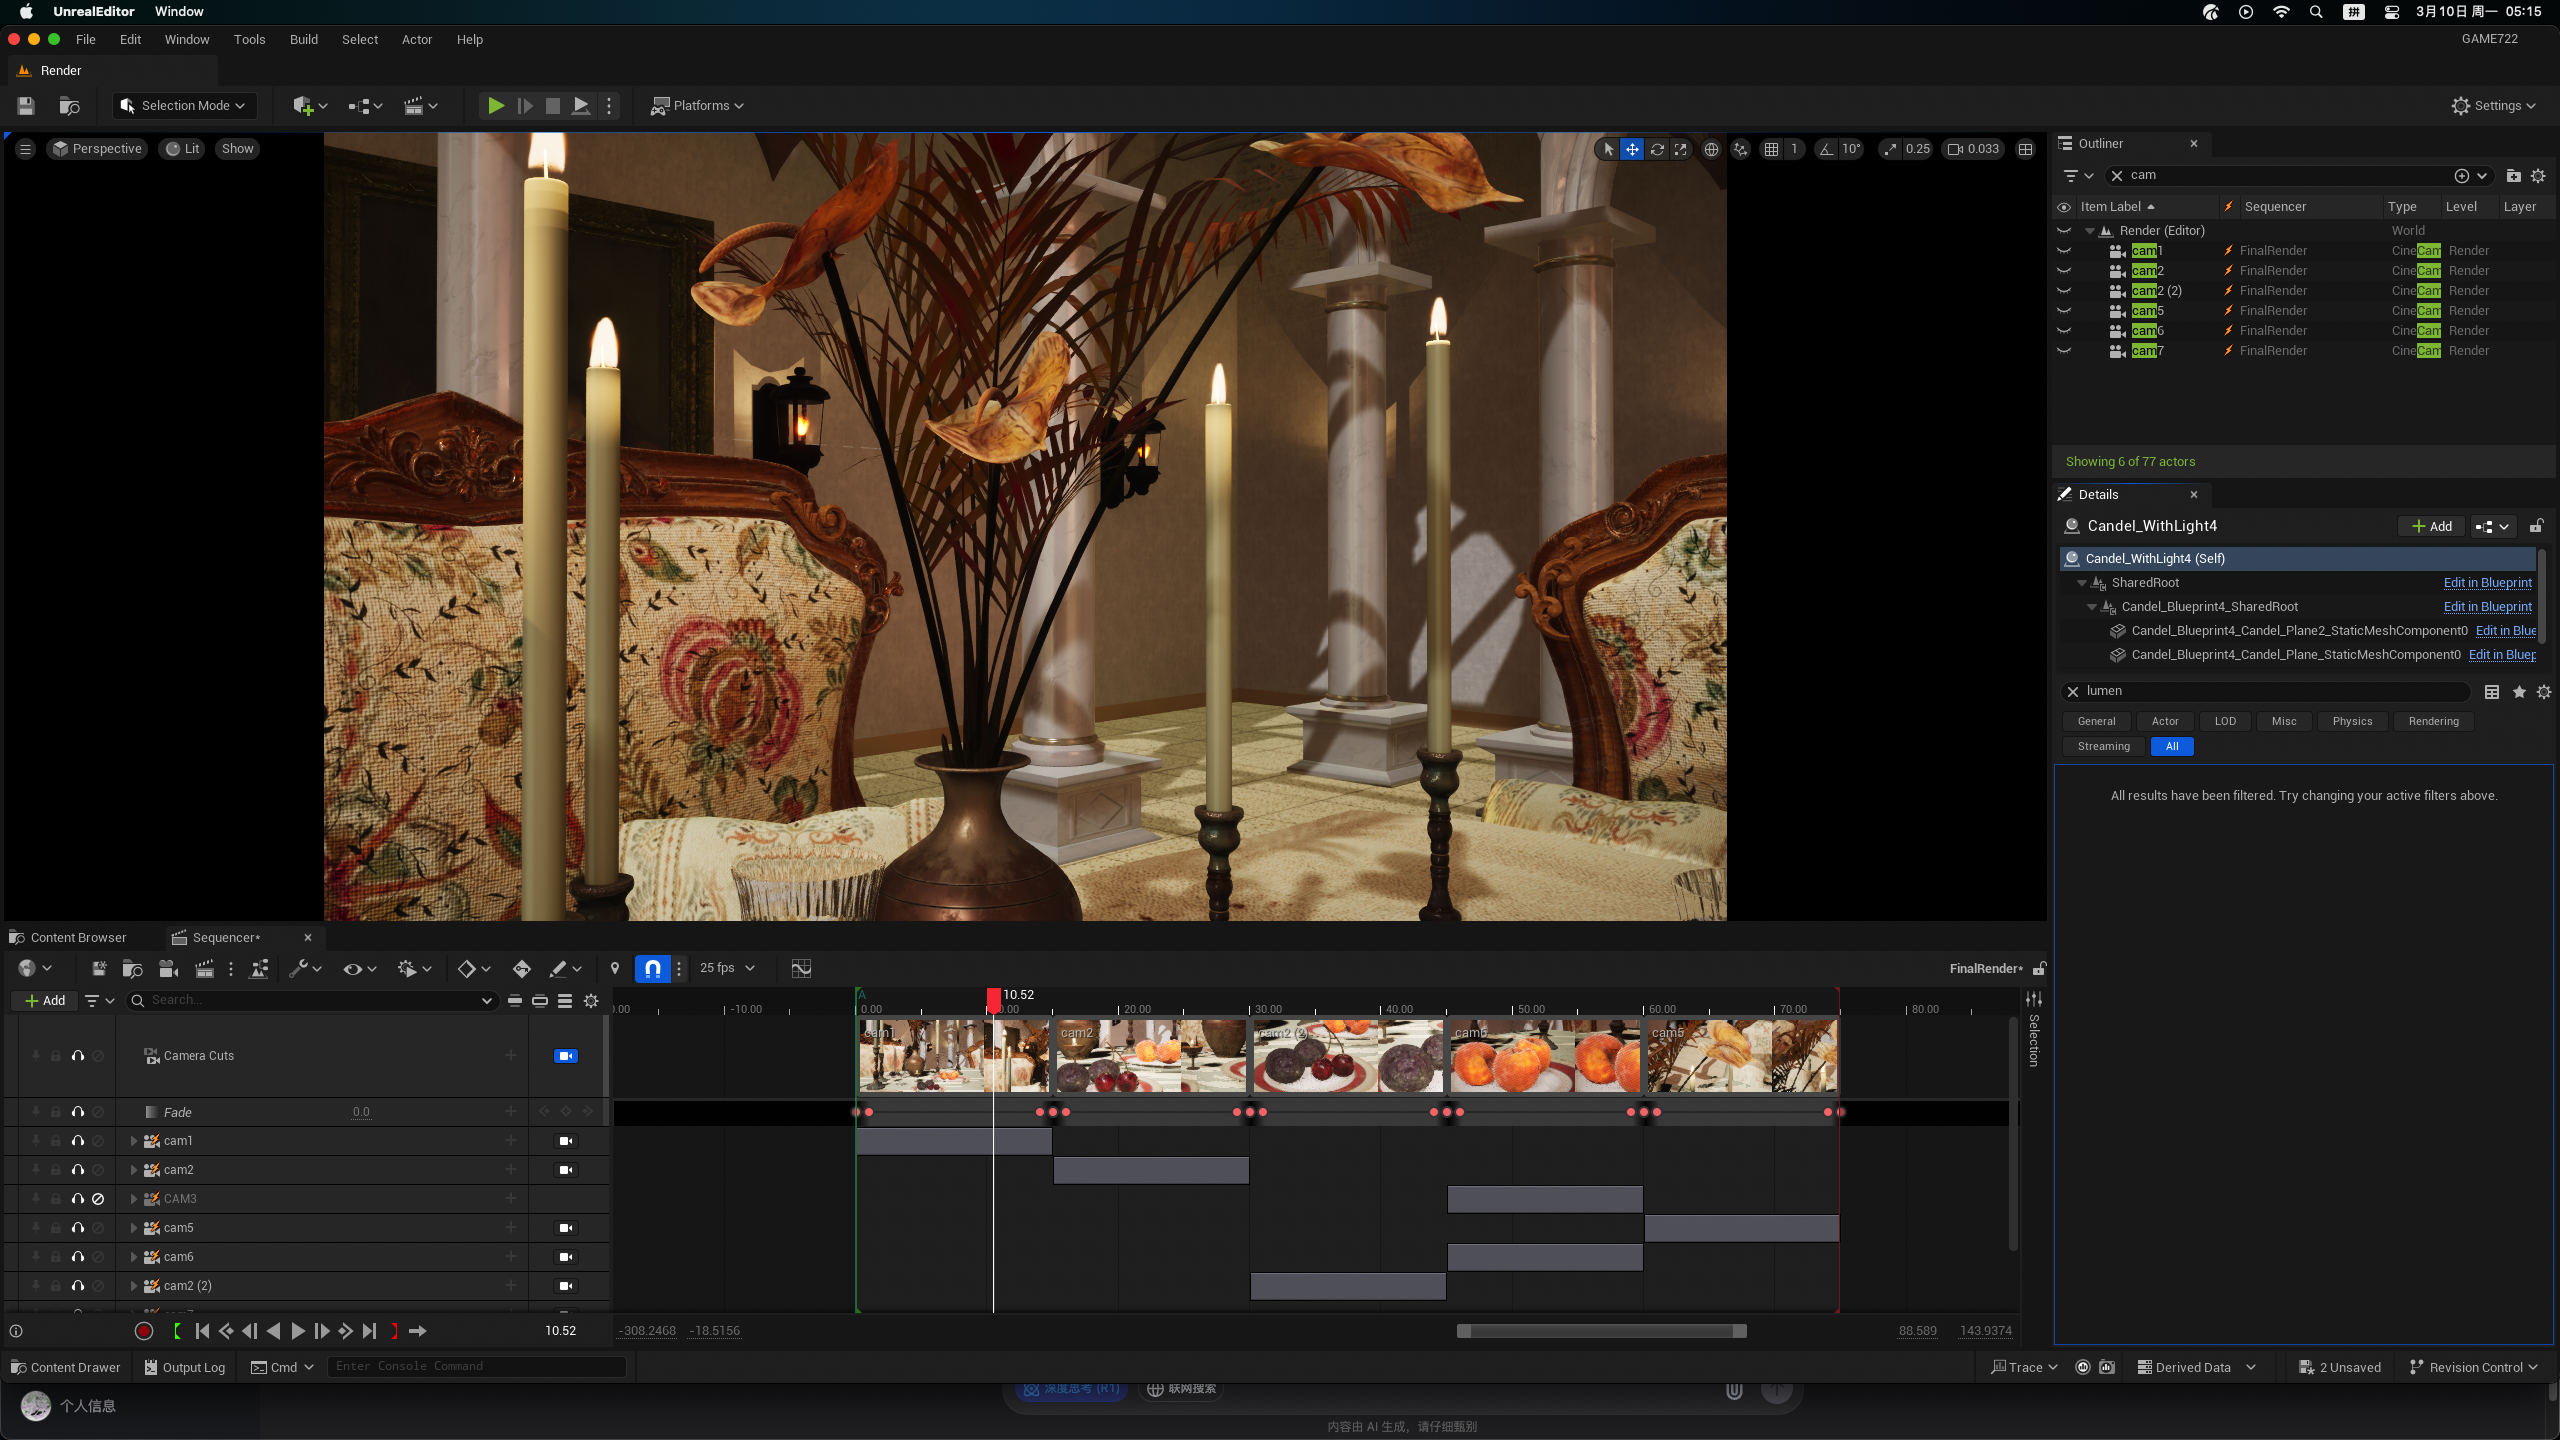2560x1440 pixels.
Task: Toggle sequencer snapping magnet icon
Action: tap(652, 968)
